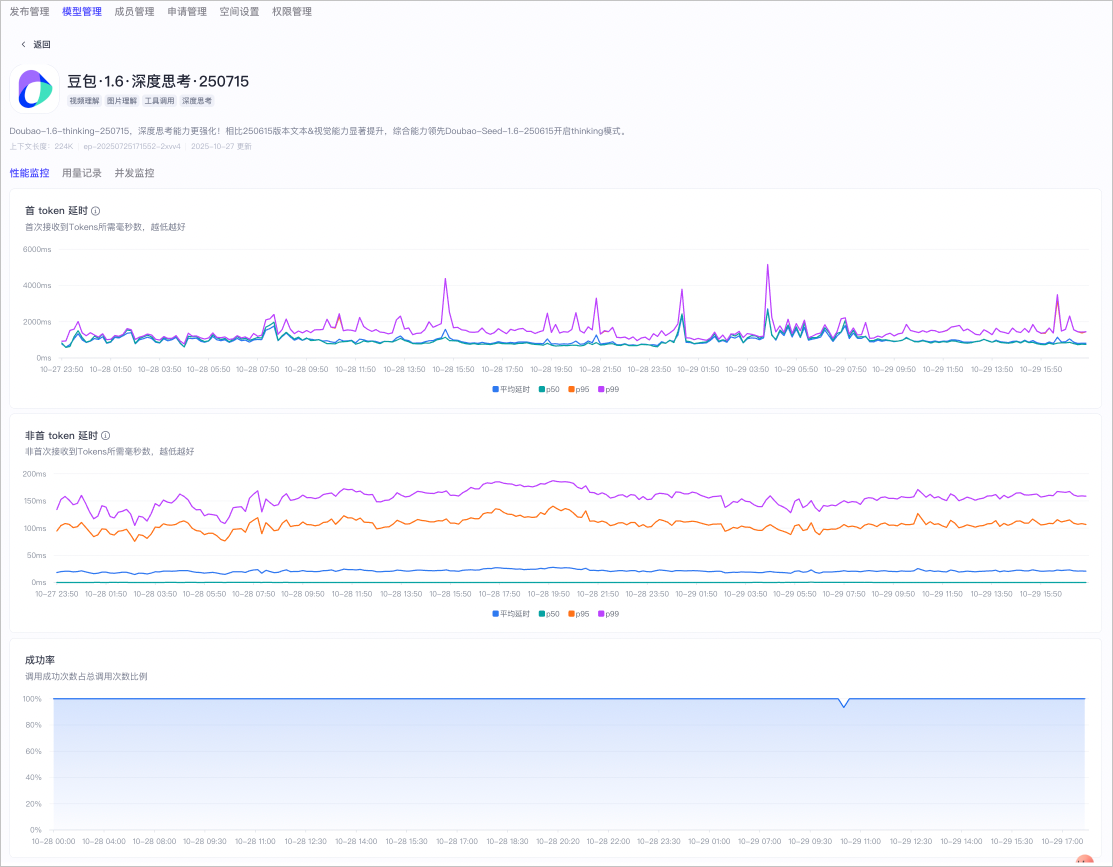The image size is (1113, 867).
Task: Open info icon next to 首 token 延时
Action: tap(96, 211)
